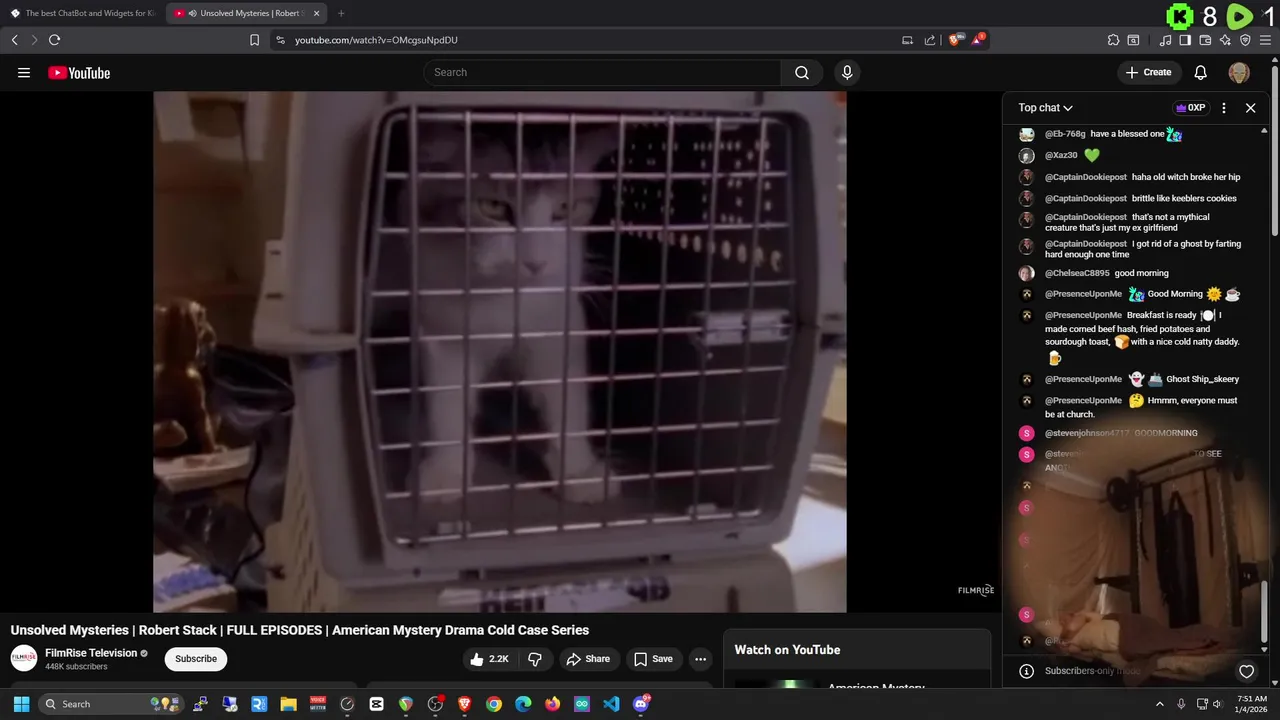The width and height of the screenshot is (1280, 720).
Task: Open YouTube notifications bell
Action: [1201, 72]
